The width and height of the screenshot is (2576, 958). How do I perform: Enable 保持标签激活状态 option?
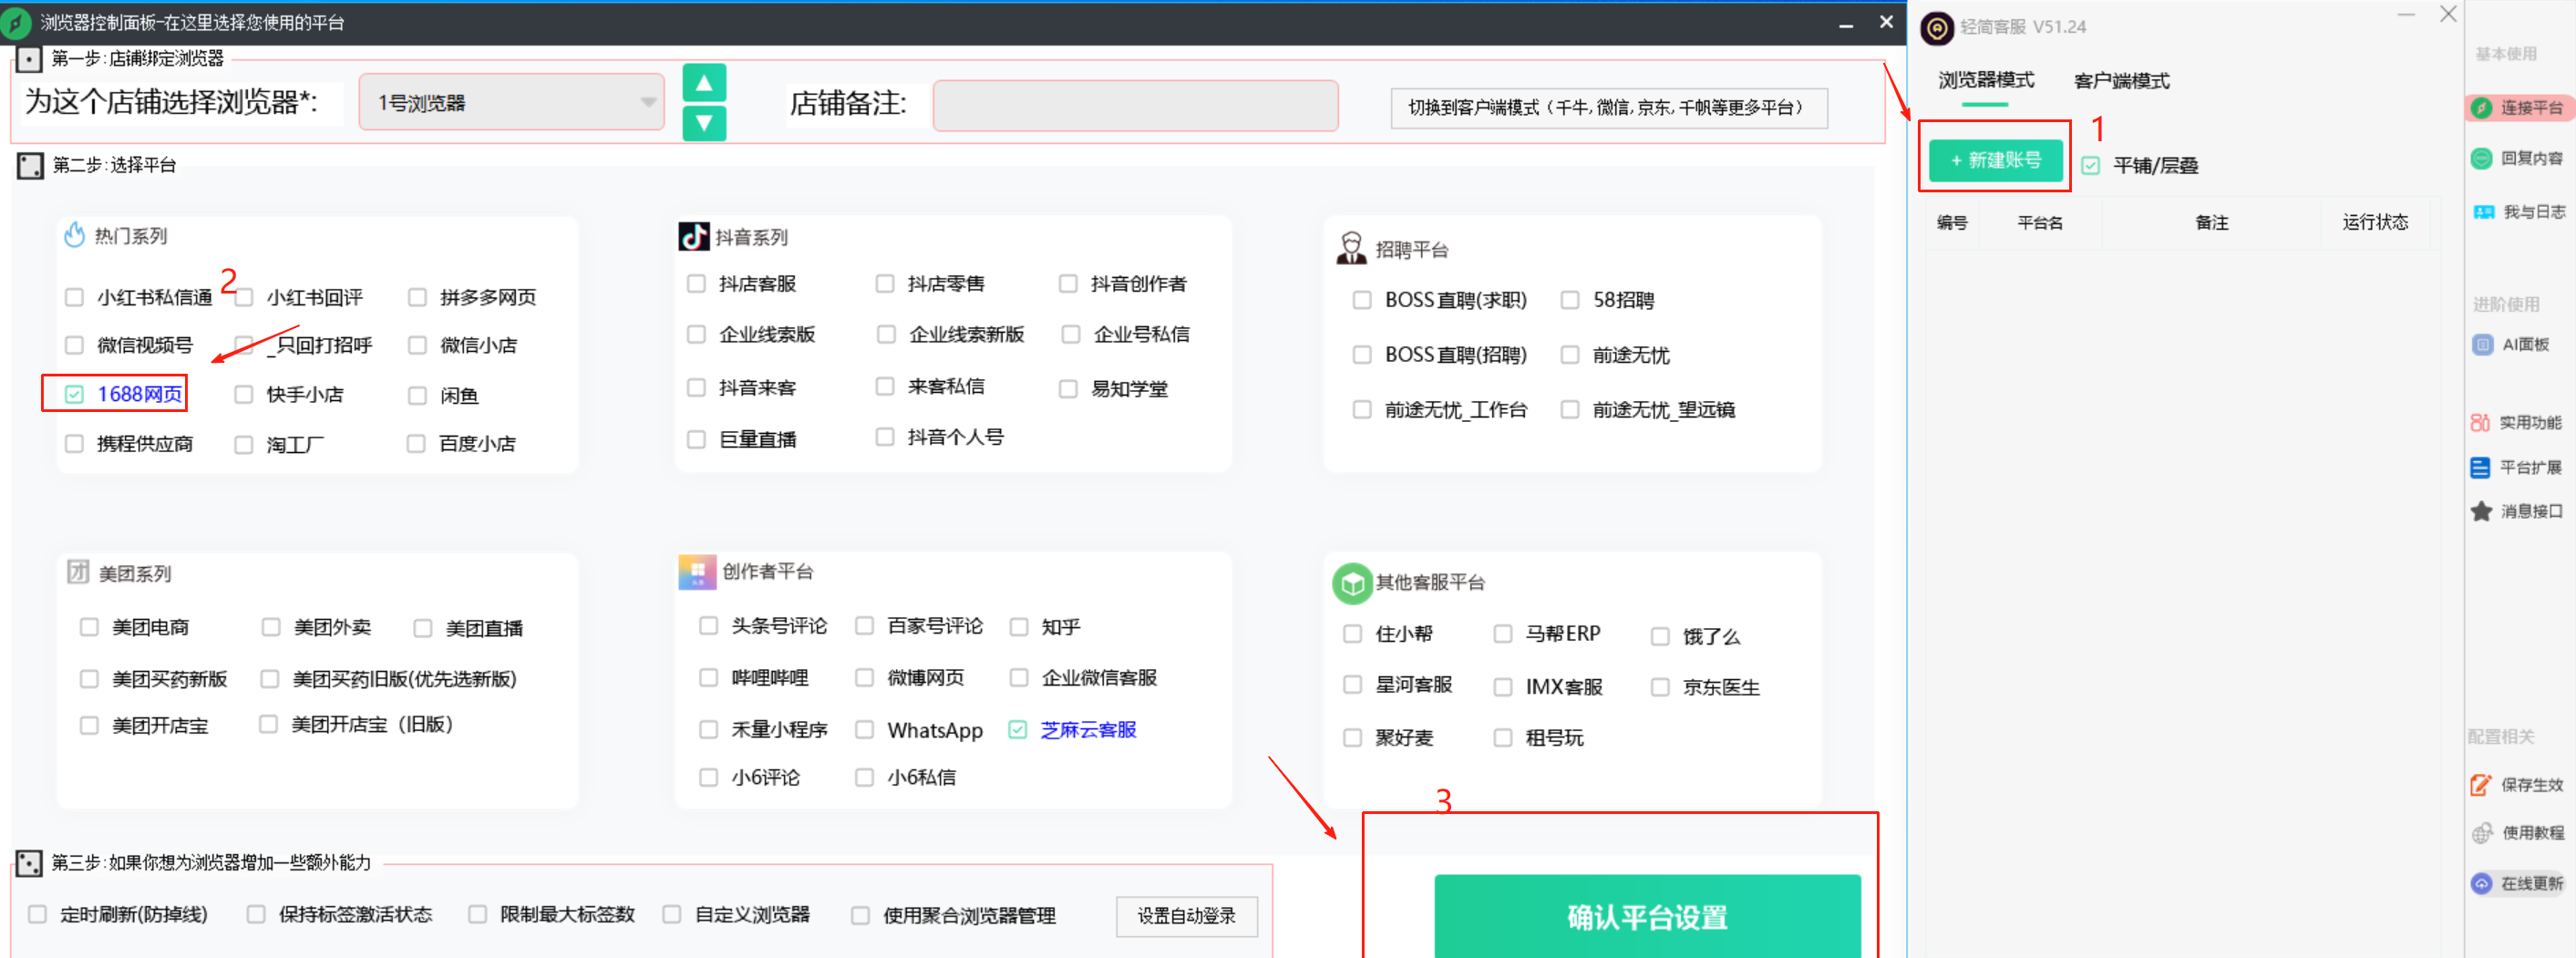256,914
